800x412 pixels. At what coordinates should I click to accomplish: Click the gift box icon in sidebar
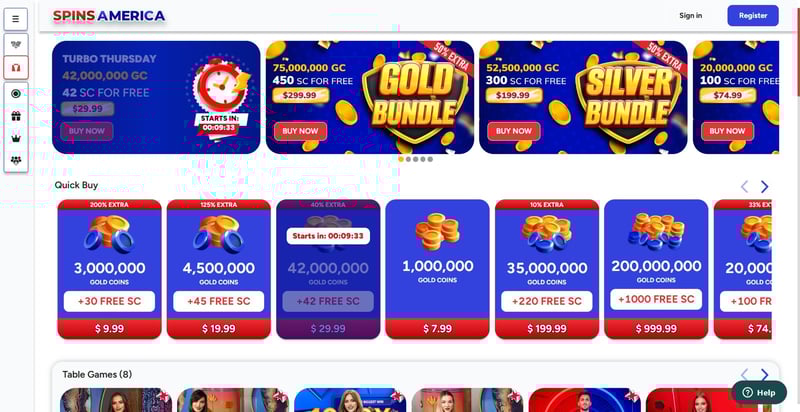[16, 116]
